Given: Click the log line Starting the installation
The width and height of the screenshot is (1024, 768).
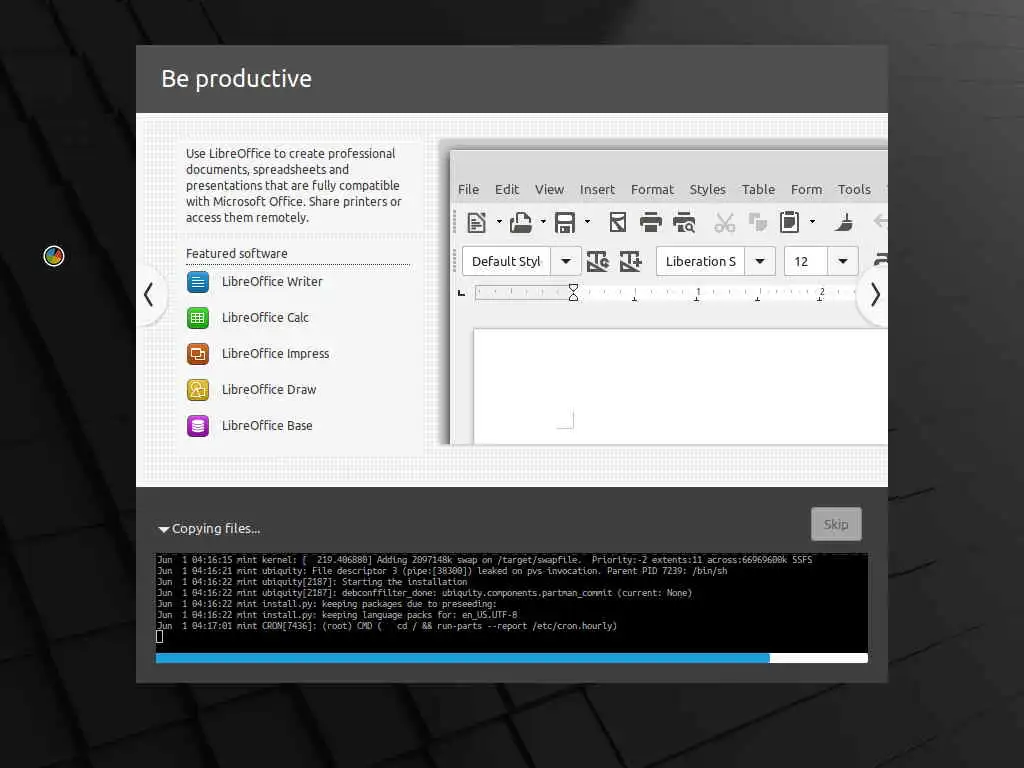Looking at the screenshot, I should pyautogui.click(x=312, y=582).
